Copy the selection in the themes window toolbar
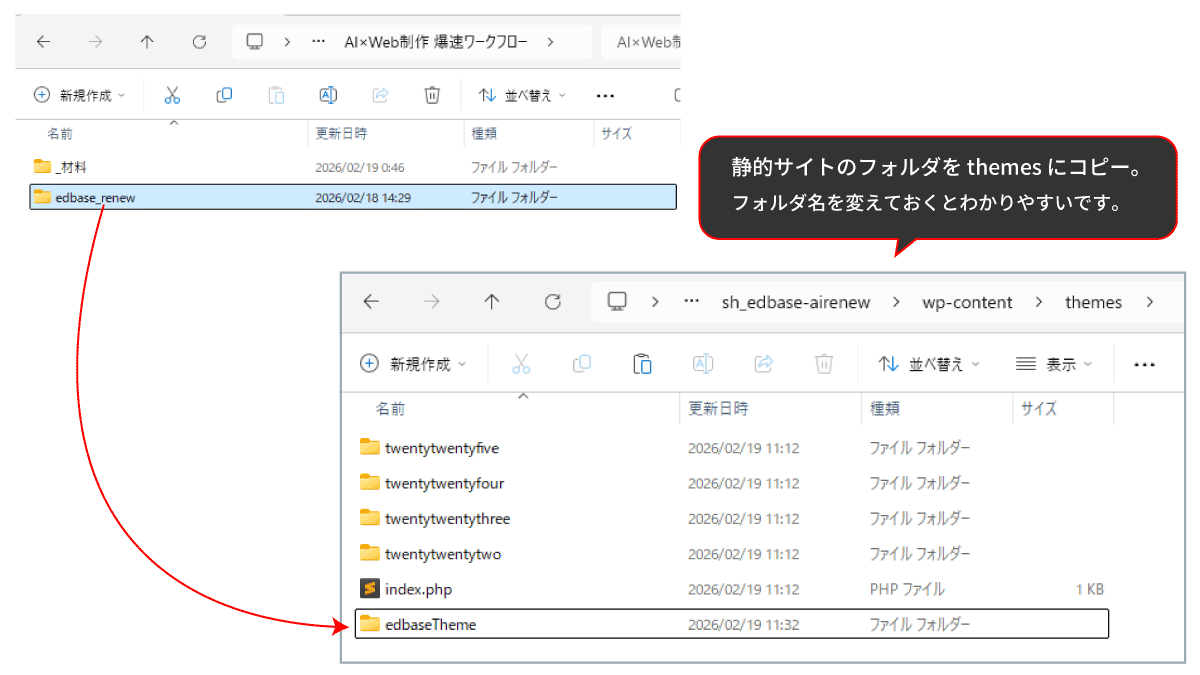This screenshot has width=1200, height=675. click(581, 364)
